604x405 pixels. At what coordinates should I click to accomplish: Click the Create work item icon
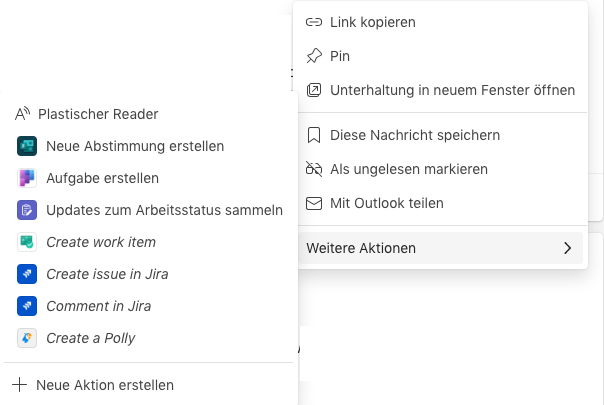pyautogui.click(x=27, y=242)
